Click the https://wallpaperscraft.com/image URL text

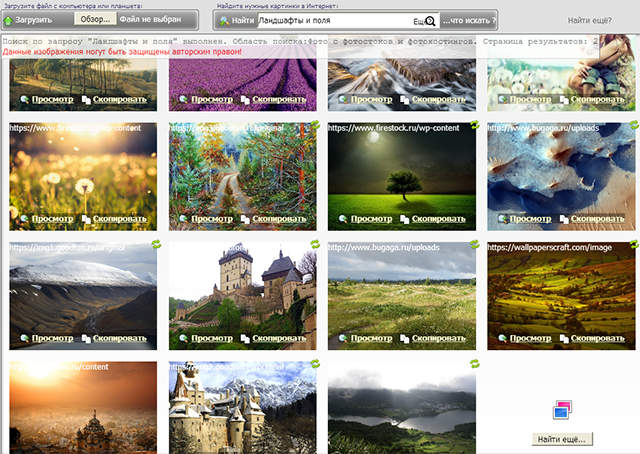[549, 247]
